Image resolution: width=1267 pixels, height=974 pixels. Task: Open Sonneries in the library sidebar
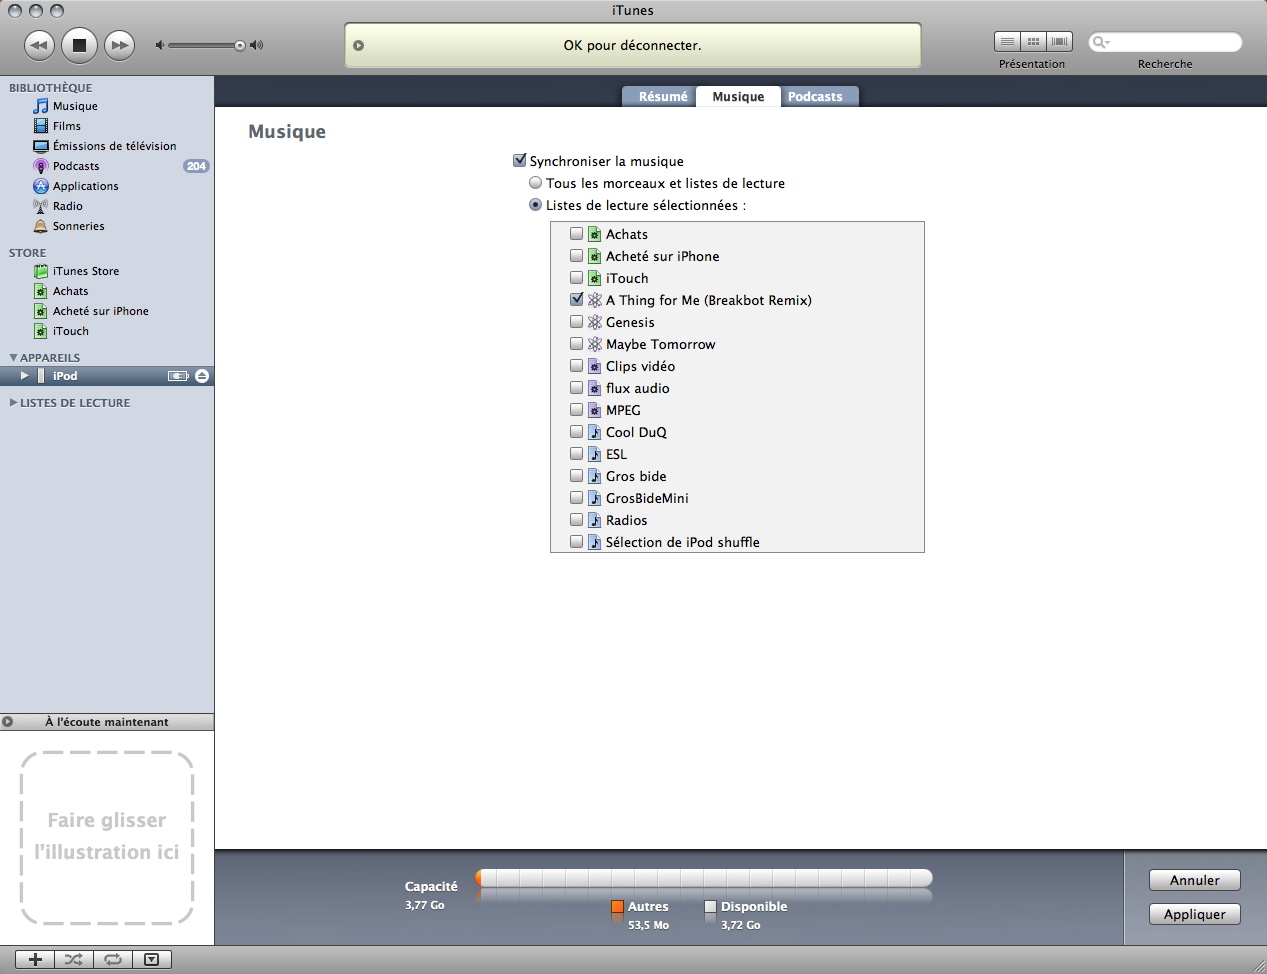[78, 226]
